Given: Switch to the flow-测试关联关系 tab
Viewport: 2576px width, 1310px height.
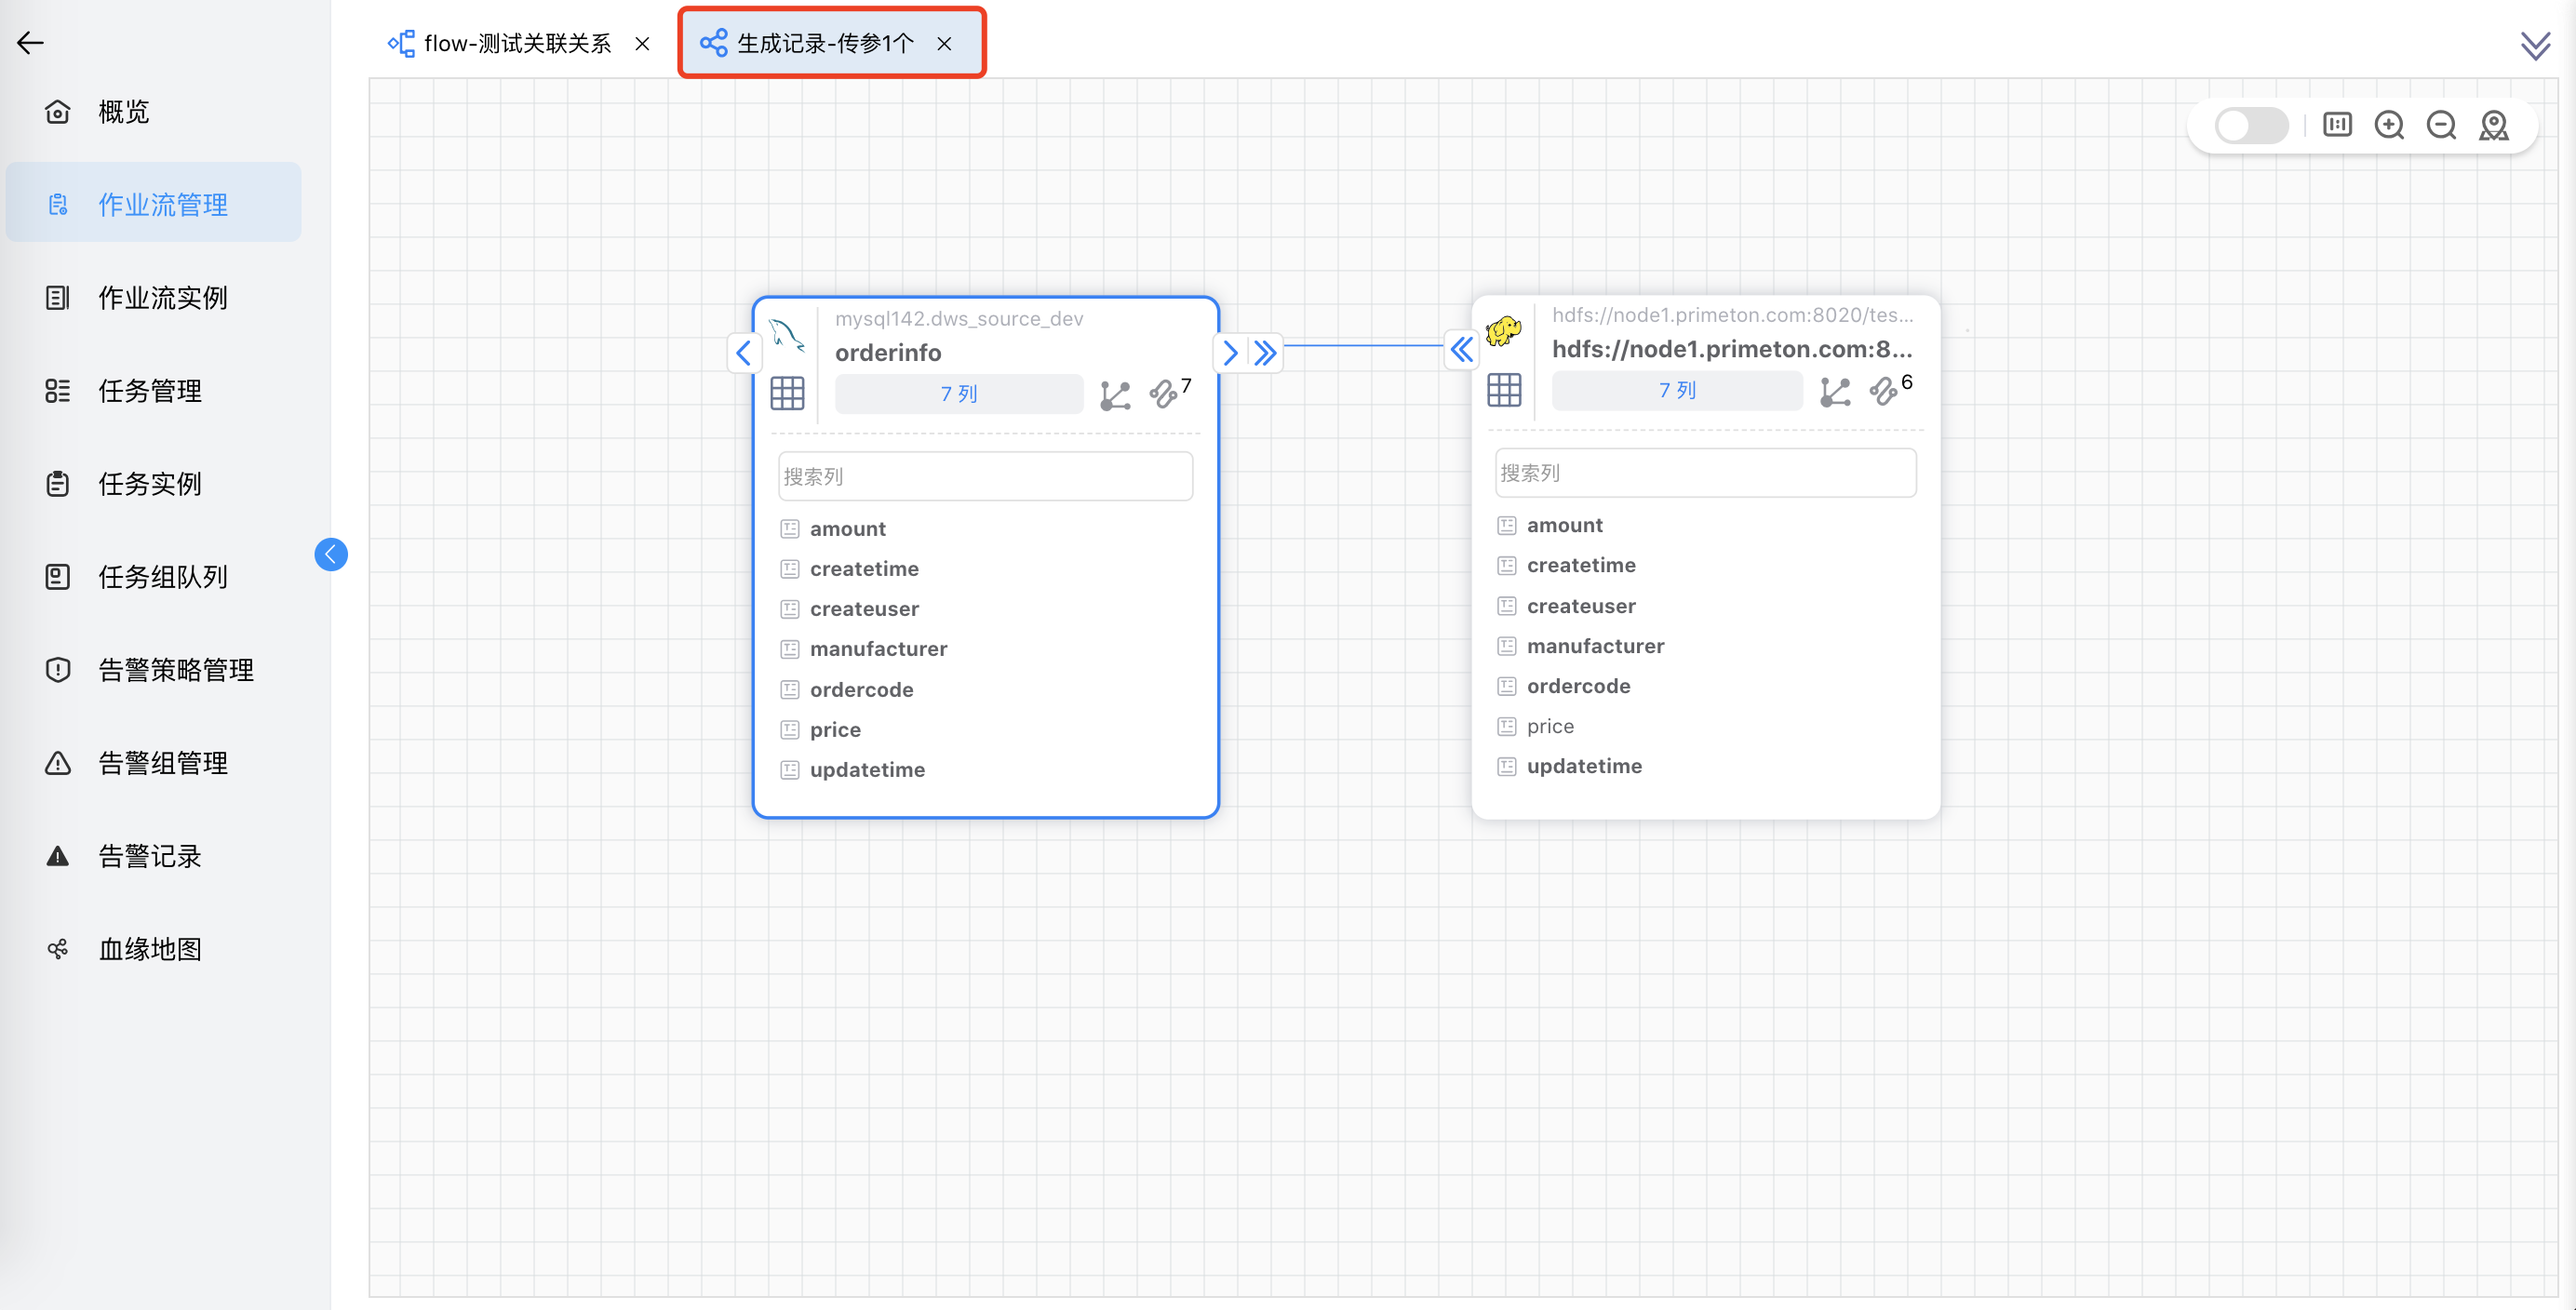Looking at the screenshot, I should coord(516,43).
